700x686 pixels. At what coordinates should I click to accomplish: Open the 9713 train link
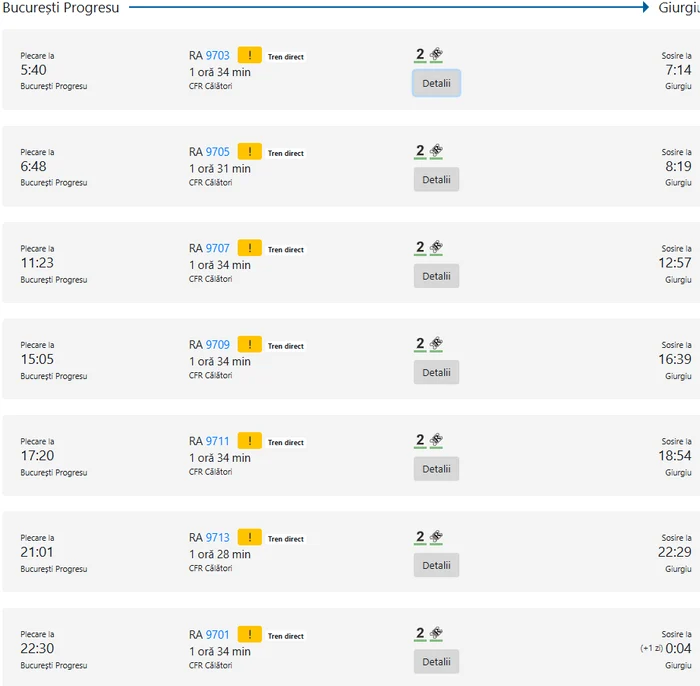218,538
